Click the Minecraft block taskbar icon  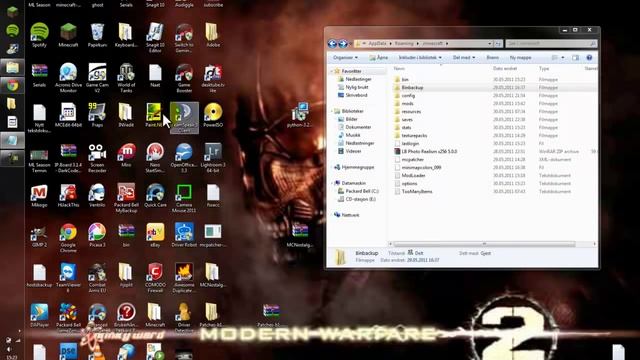tap(12, 12)
